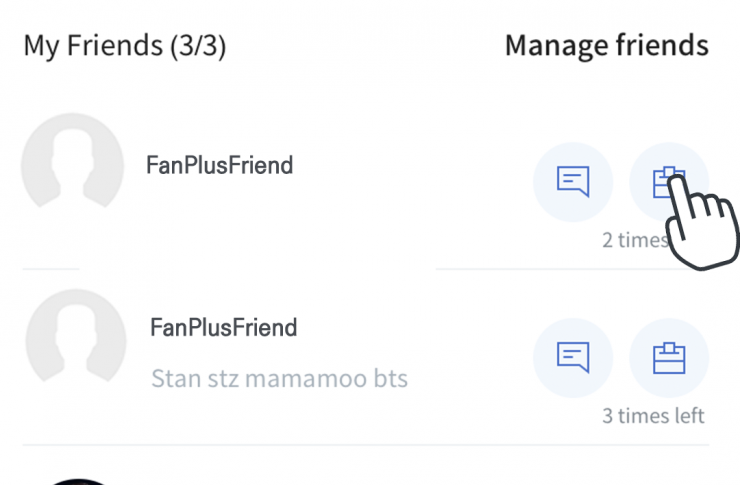This screenshot has width=740, height=485.
Task: Tap the gift icon above "3 times left"
Action: 668,357
